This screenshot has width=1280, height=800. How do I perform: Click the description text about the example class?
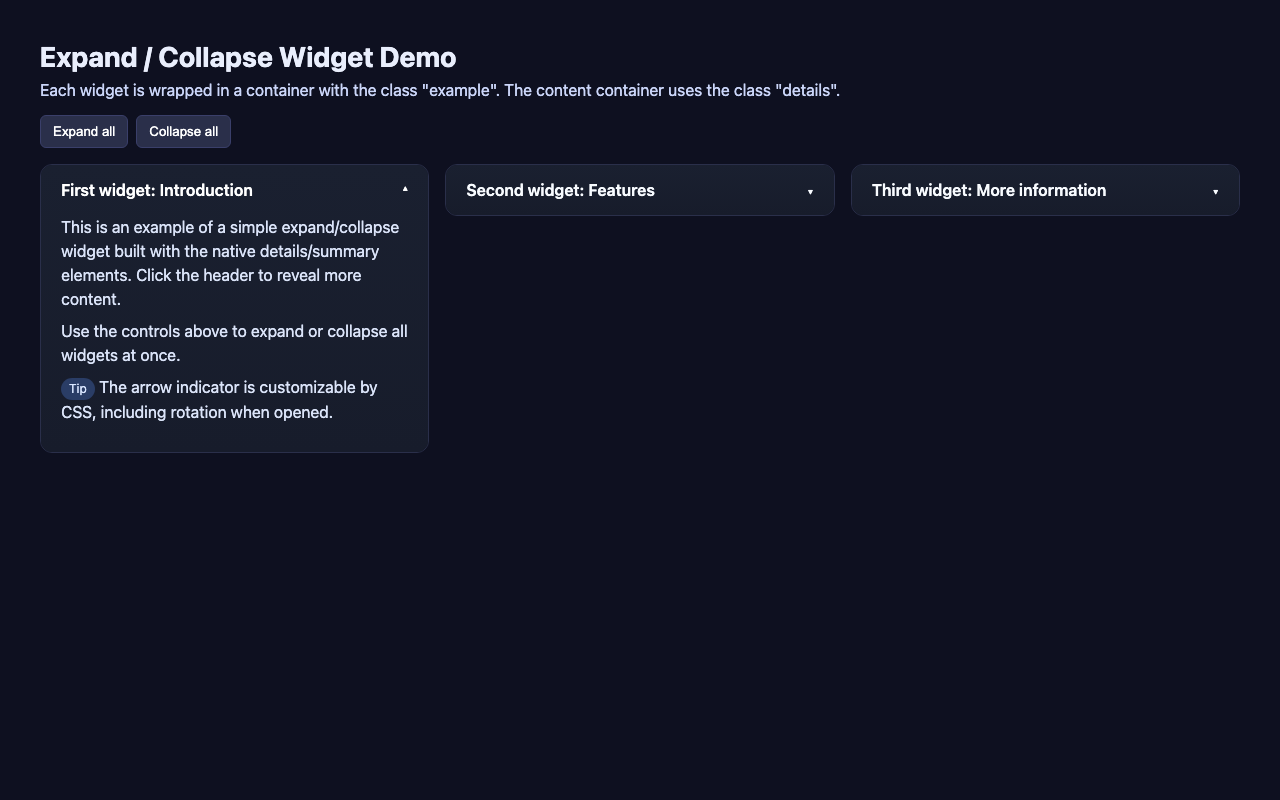tap(439, 90)
